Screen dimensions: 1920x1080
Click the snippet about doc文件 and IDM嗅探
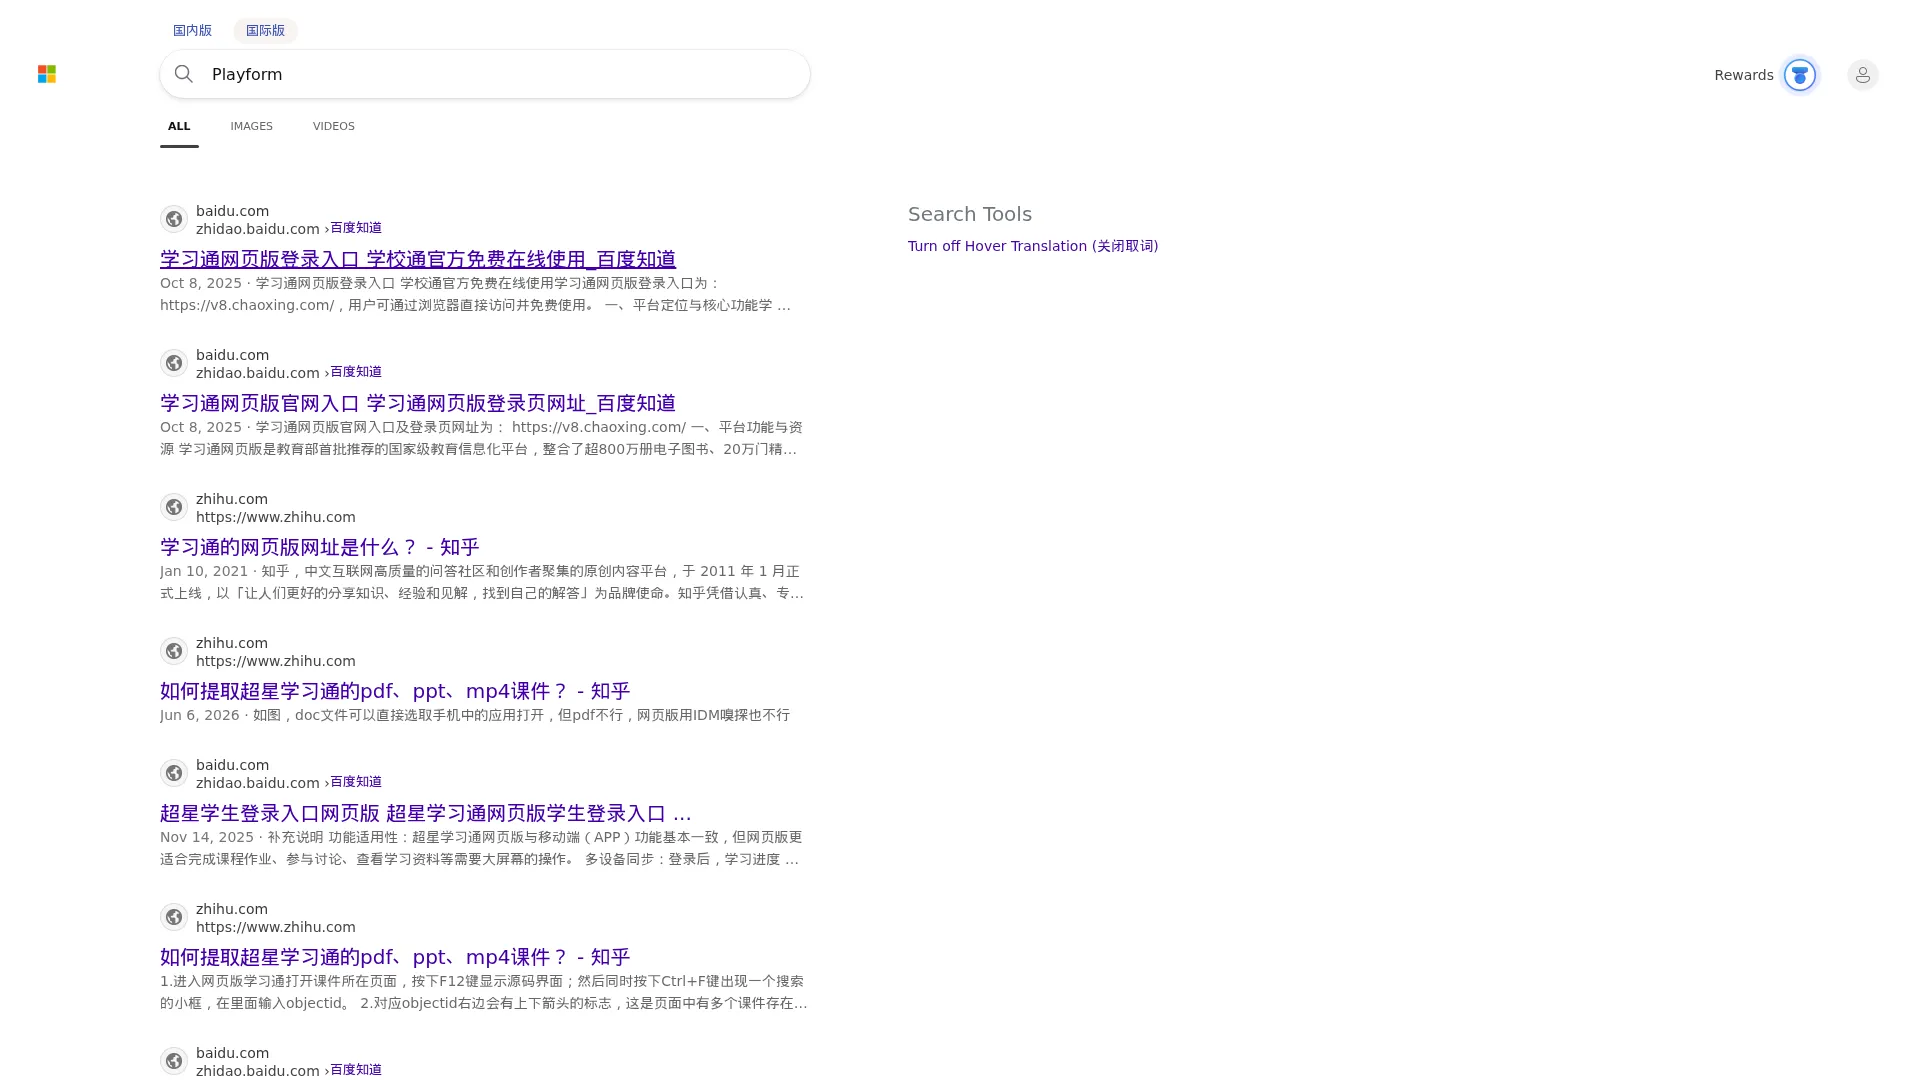[475, 715]
